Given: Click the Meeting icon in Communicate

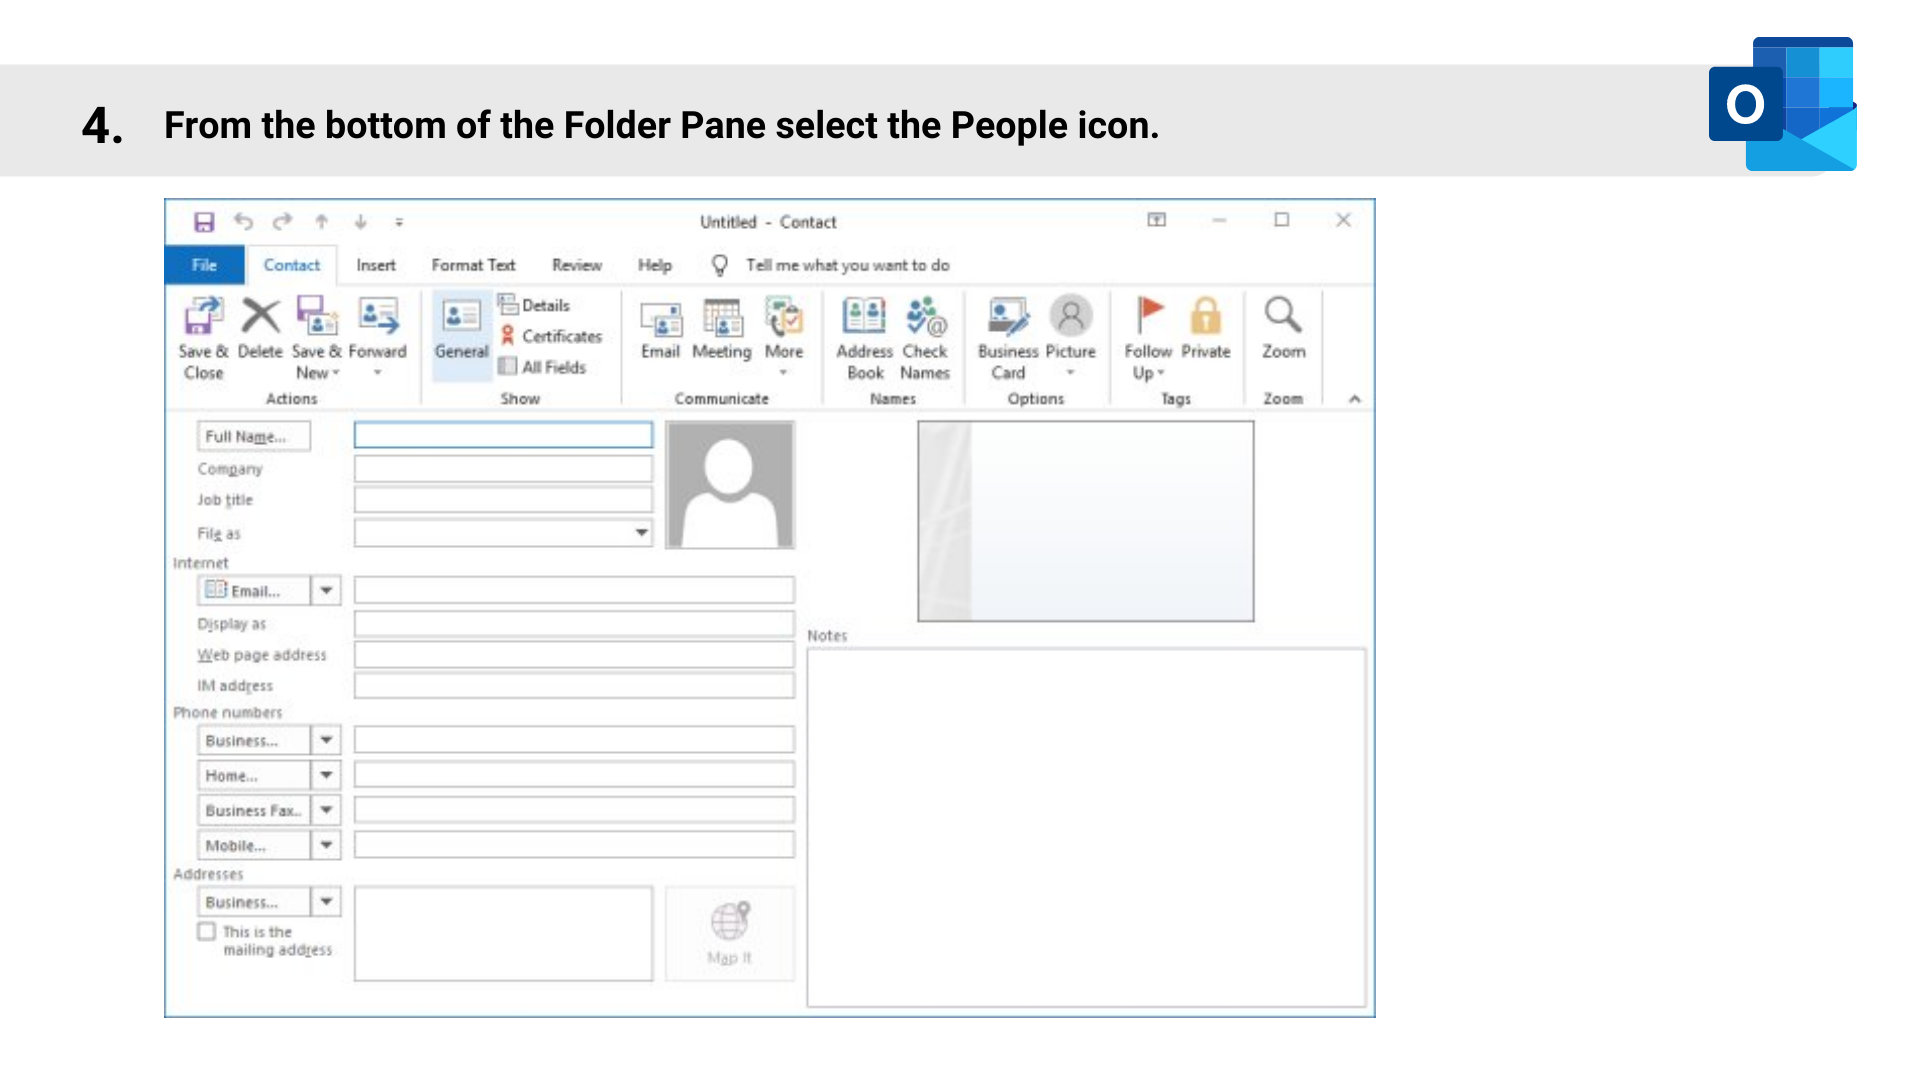Looking at the screenshot, I should click(722, 320).
